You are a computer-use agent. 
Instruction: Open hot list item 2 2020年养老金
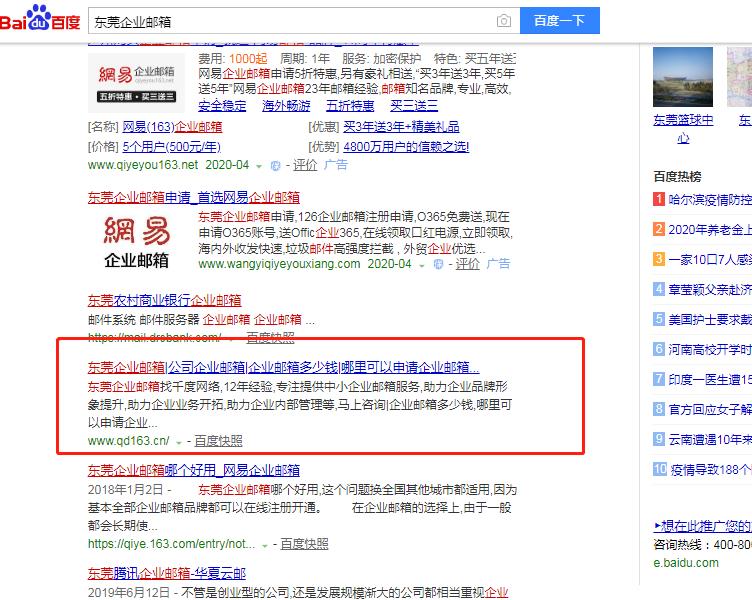pos(710,230)
